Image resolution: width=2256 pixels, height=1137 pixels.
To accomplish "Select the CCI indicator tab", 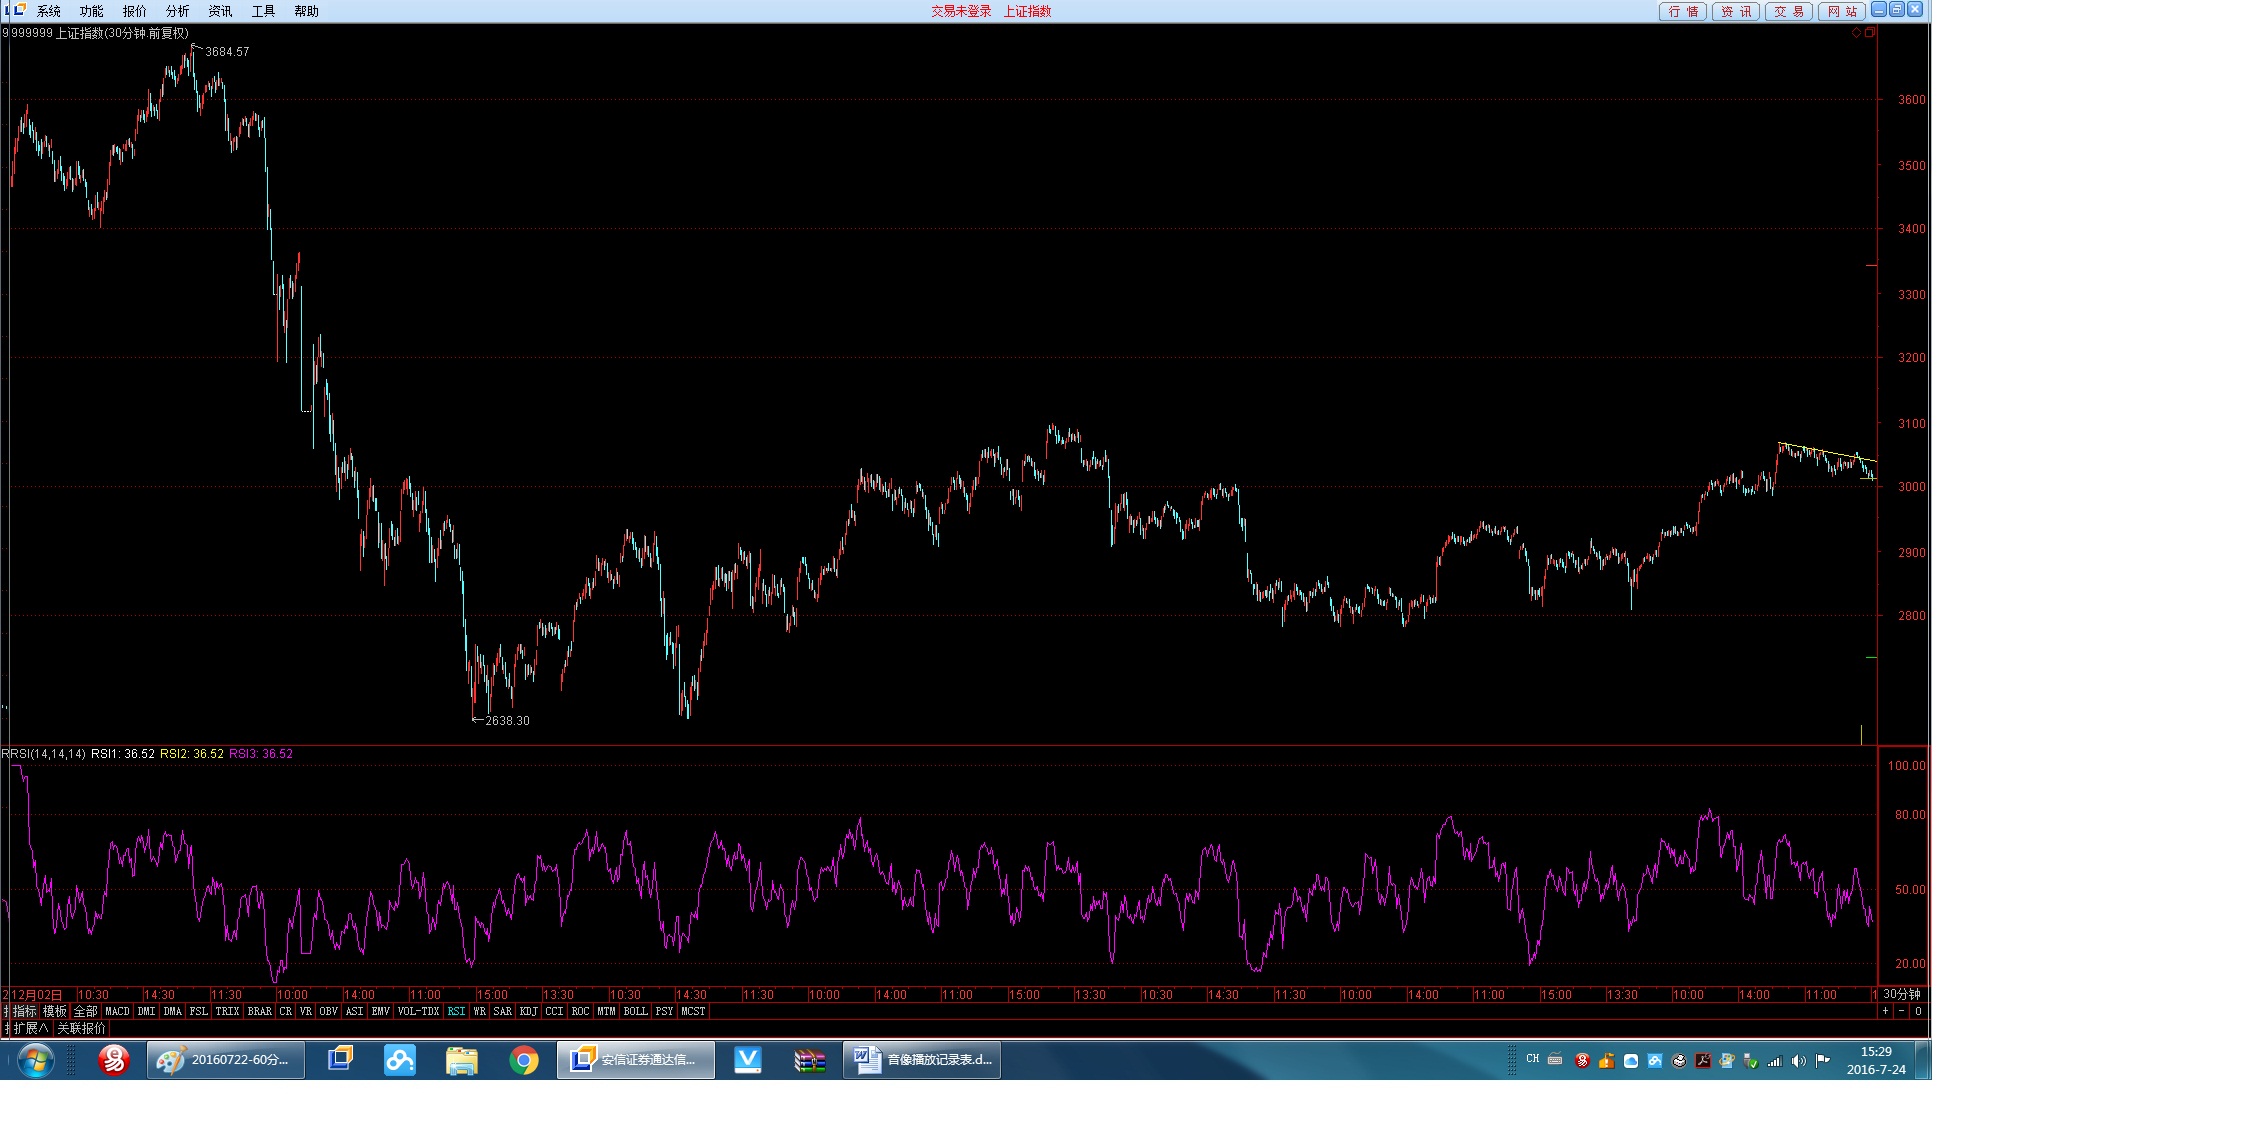I will click(x=554, y=1011).
